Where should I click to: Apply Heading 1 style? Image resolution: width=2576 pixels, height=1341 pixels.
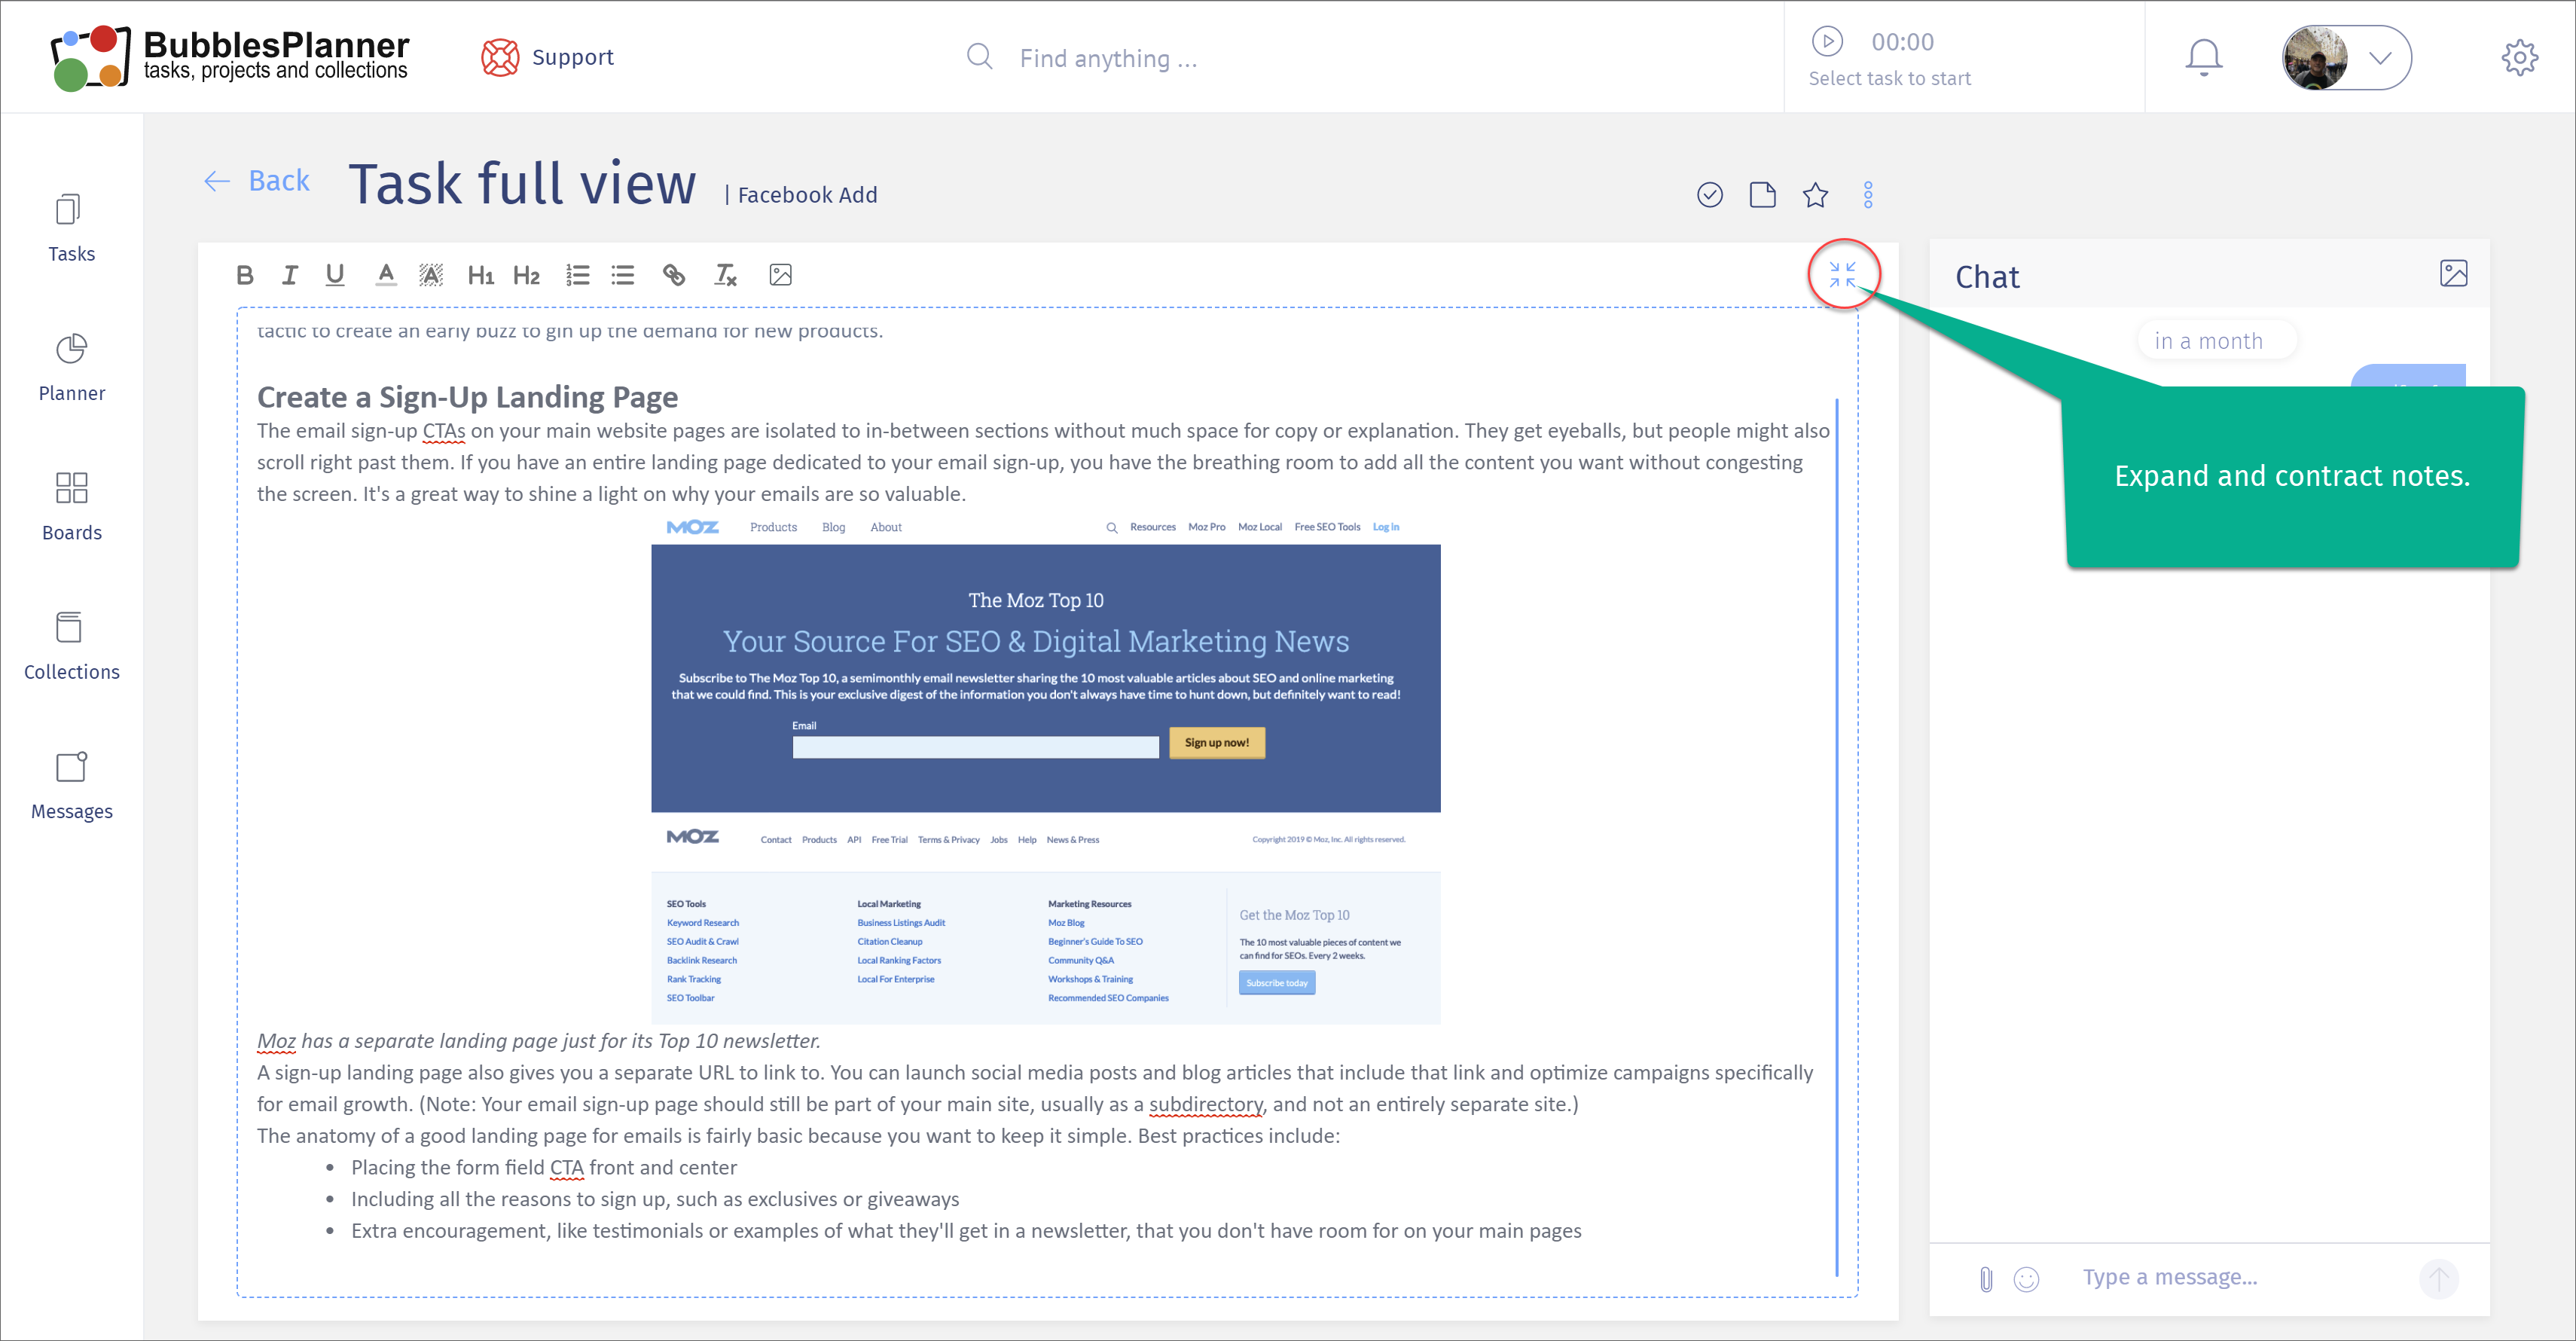point(481,275)
